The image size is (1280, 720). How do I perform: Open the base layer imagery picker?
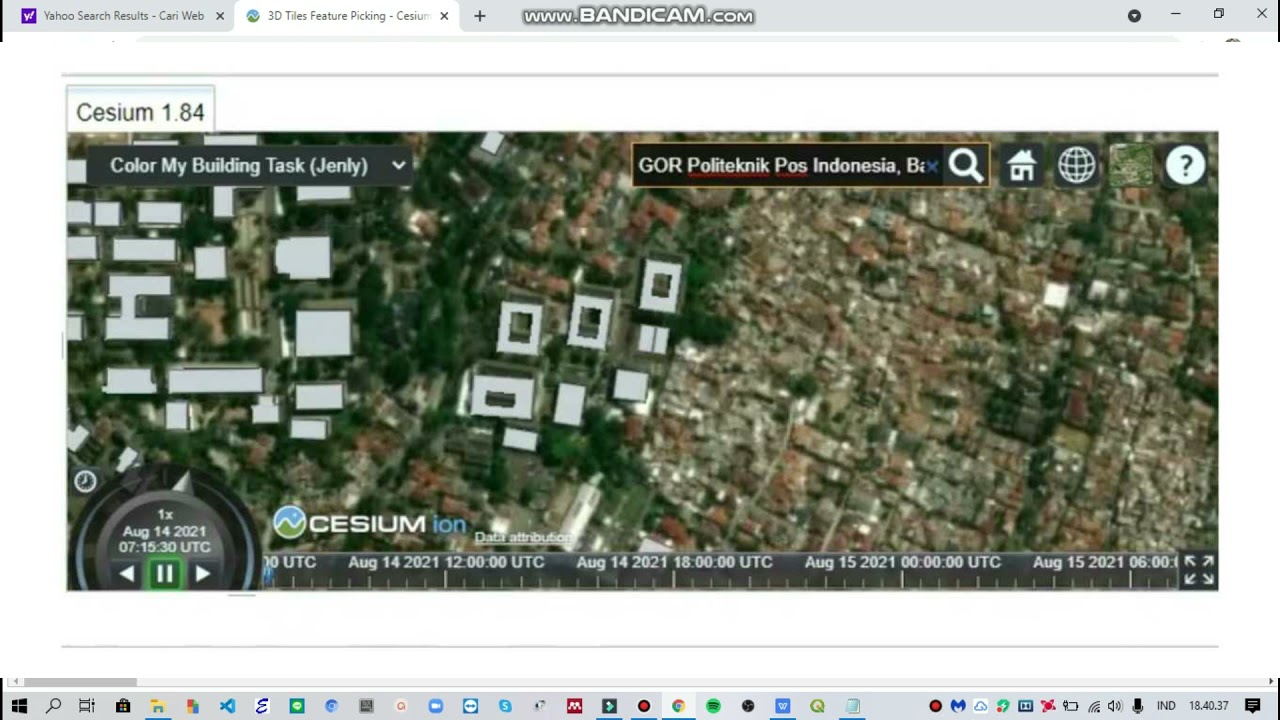point(1131,166)
